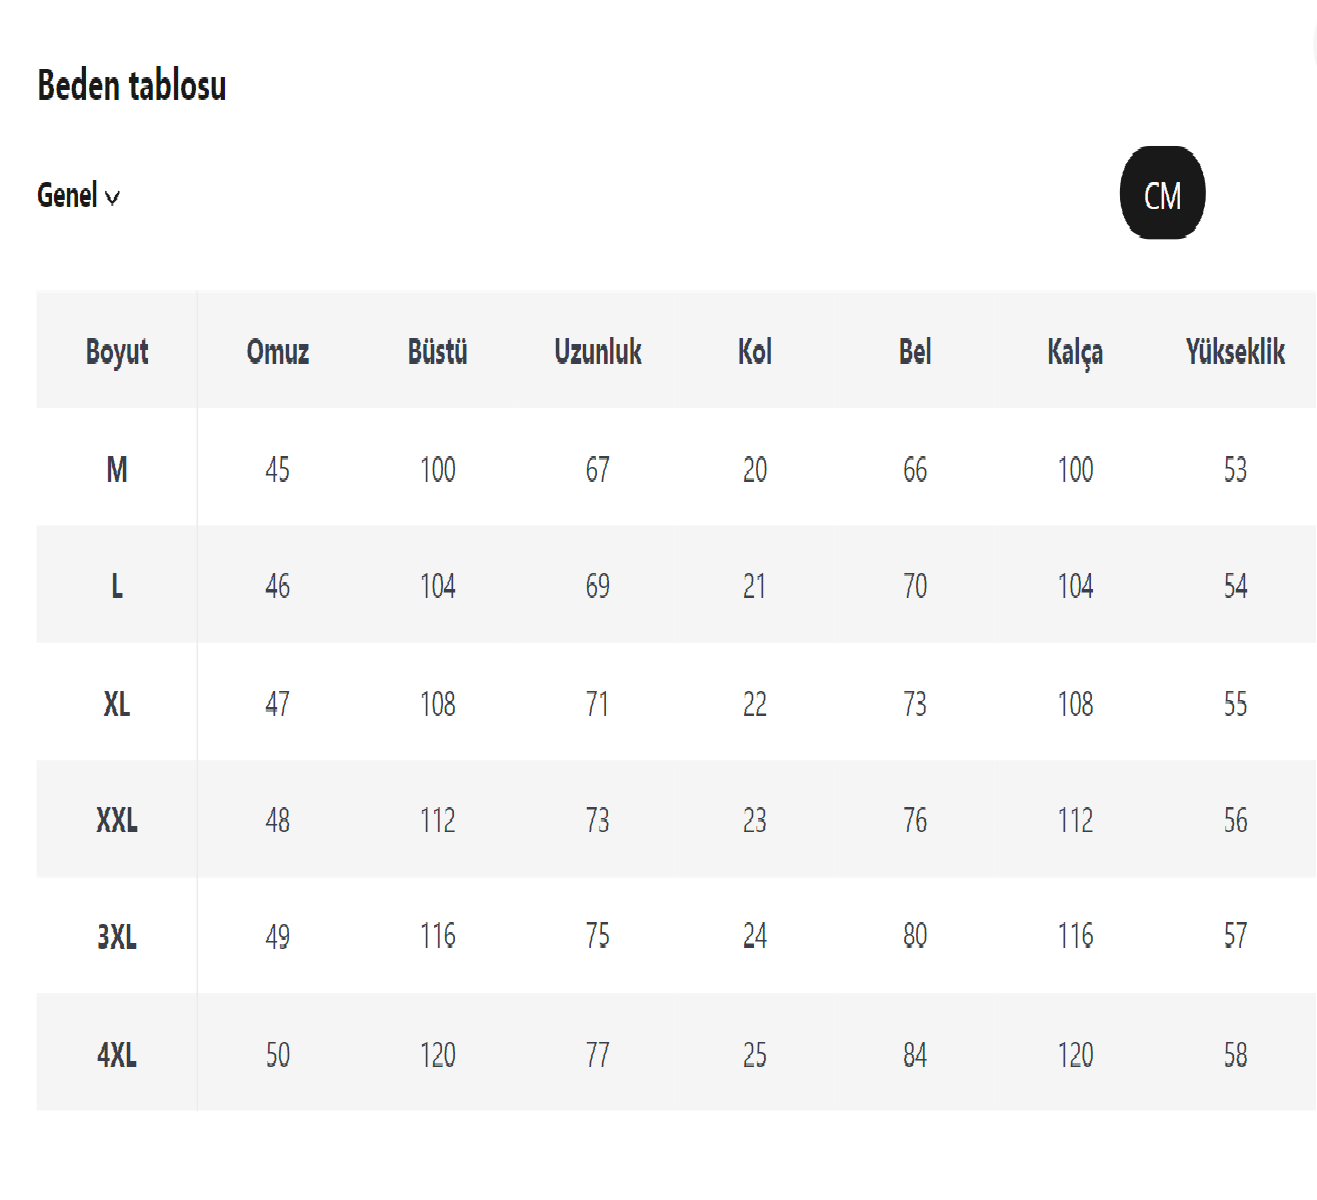
Task: Select the 3XL size row label
Action: (117, 937)
